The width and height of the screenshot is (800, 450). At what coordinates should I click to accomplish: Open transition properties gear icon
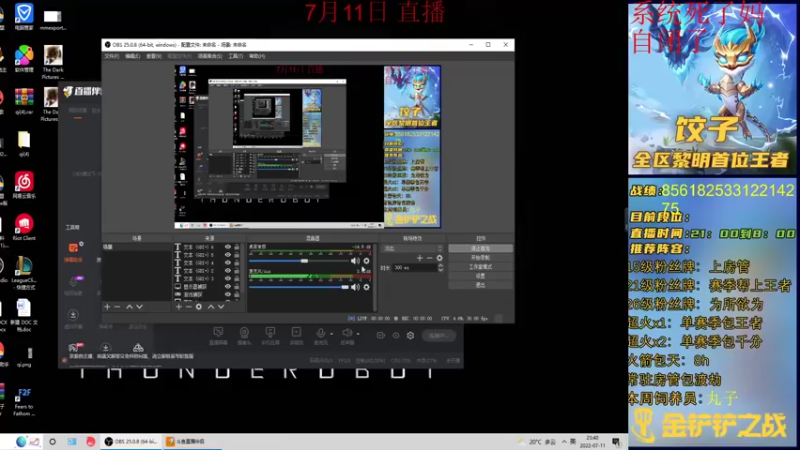pos(439,258)
